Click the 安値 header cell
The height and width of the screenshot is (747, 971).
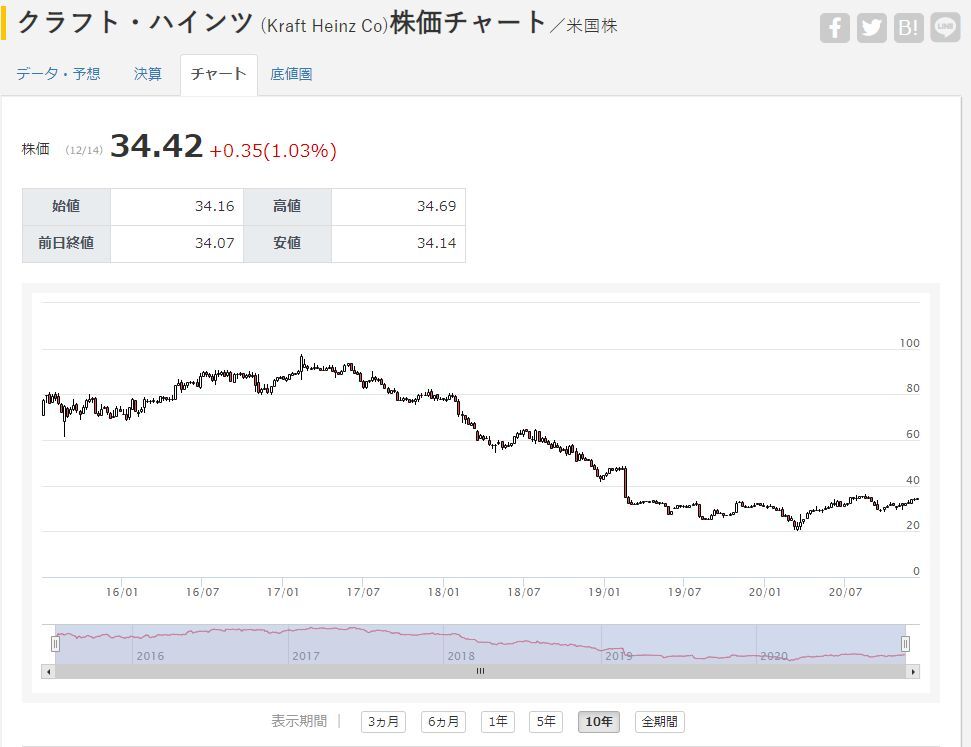pos(287,243)
